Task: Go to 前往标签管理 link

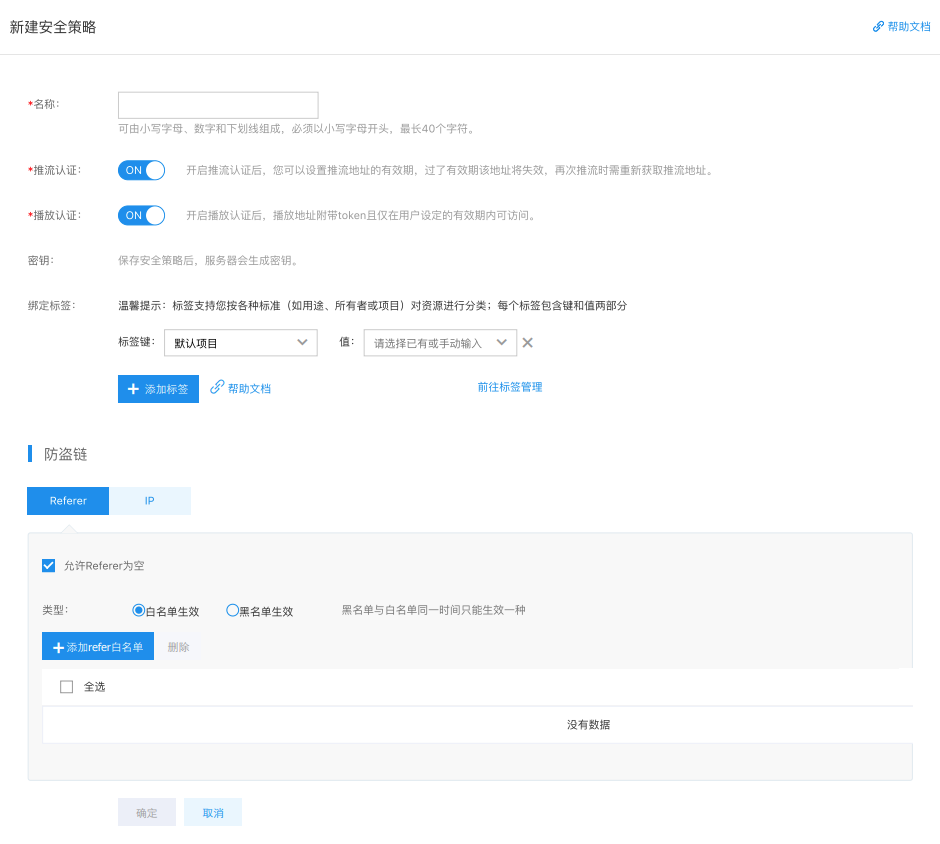Action: (x=510, y=387)
